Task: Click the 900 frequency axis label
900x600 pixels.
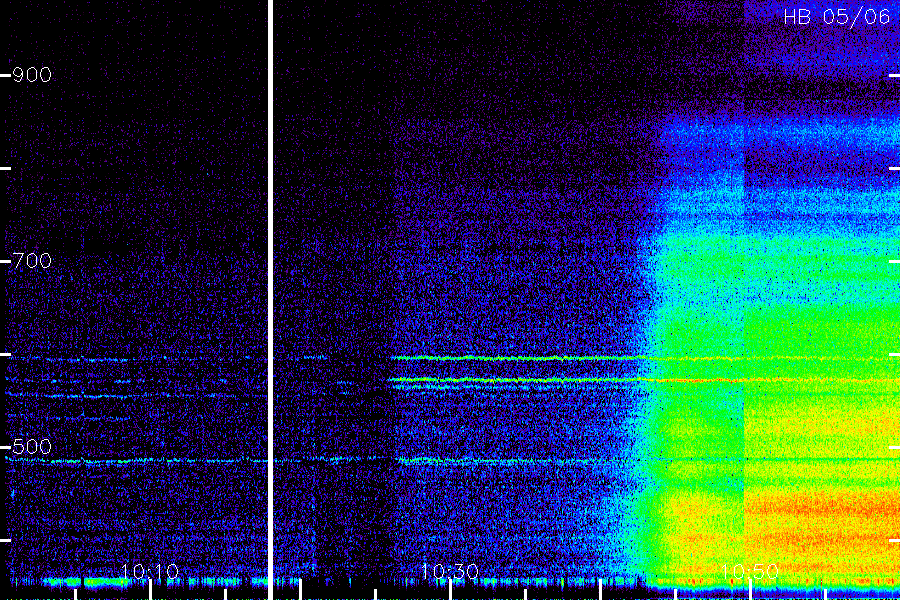Action: pos(32,75)
